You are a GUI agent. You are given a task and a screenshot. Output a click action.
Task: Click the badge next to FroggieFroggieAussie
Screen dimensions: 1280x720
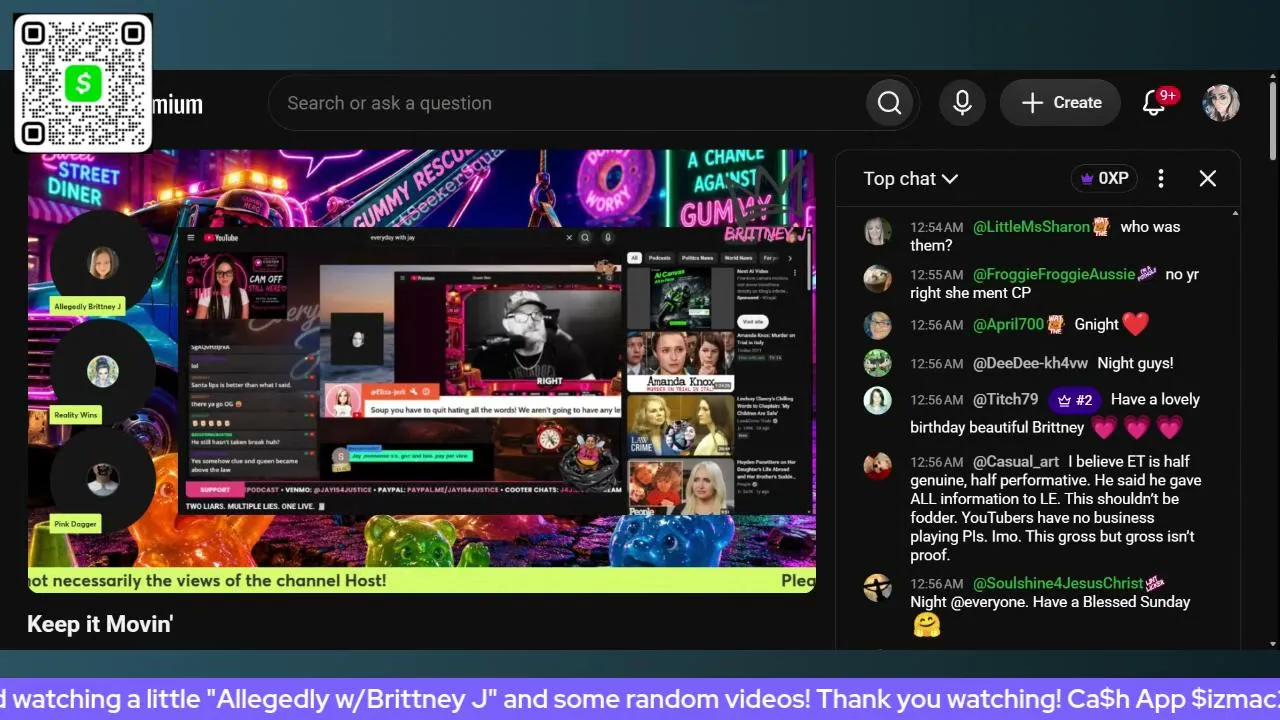point(1147,274)
